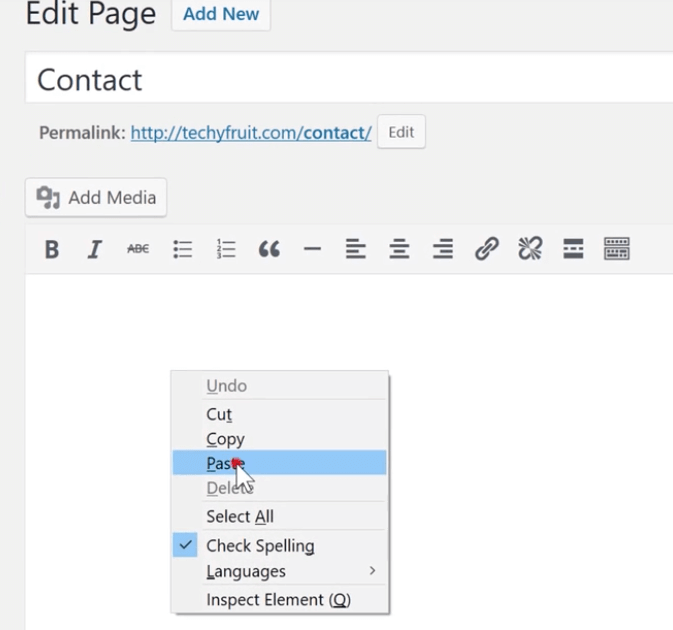Insert a blockquote
This screenshot has width=673, height=630.
click(x=269, y=249)
